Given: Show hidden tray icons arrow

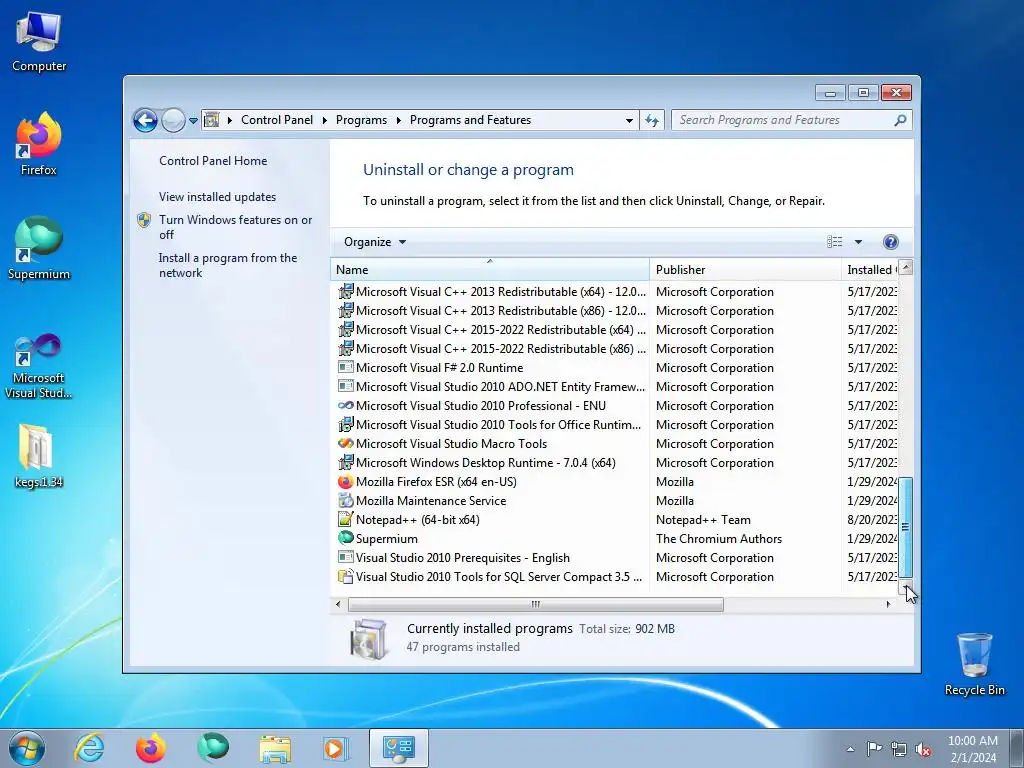Looking at the screenshot, I should [x=850, y=749].
